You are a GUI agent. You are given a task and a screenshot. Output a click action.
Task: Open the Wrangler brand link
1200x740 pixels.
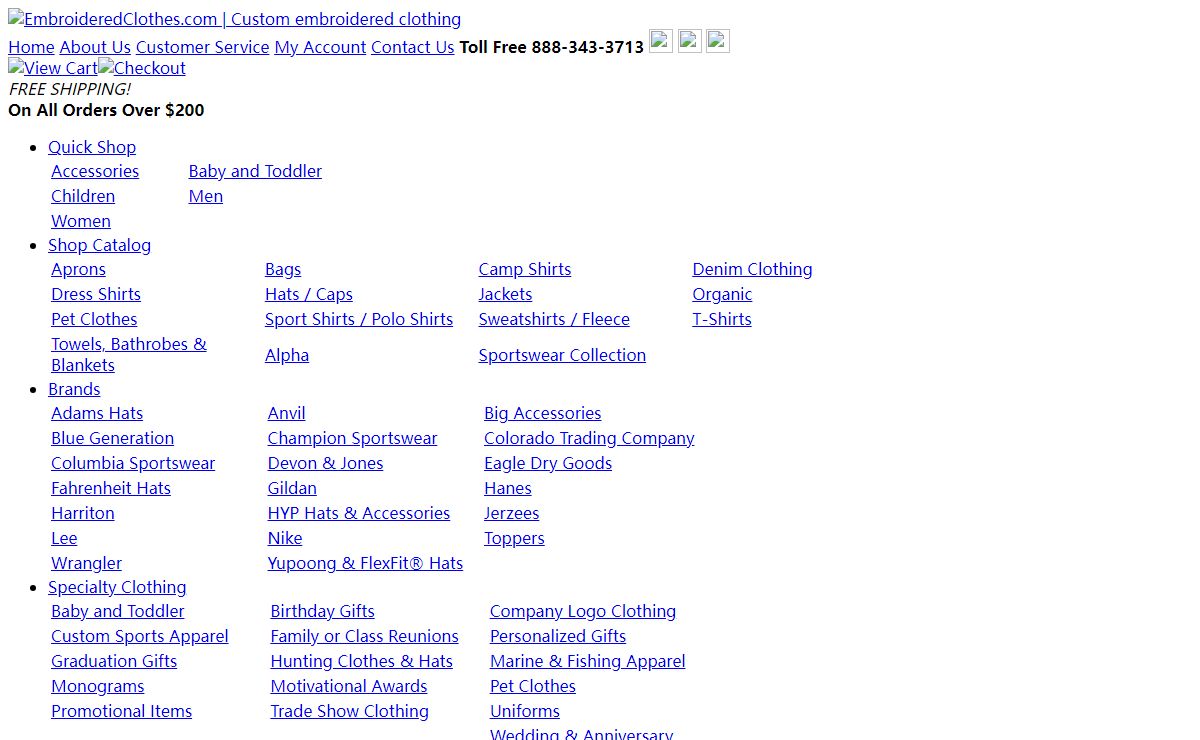(x=87, y=563)
